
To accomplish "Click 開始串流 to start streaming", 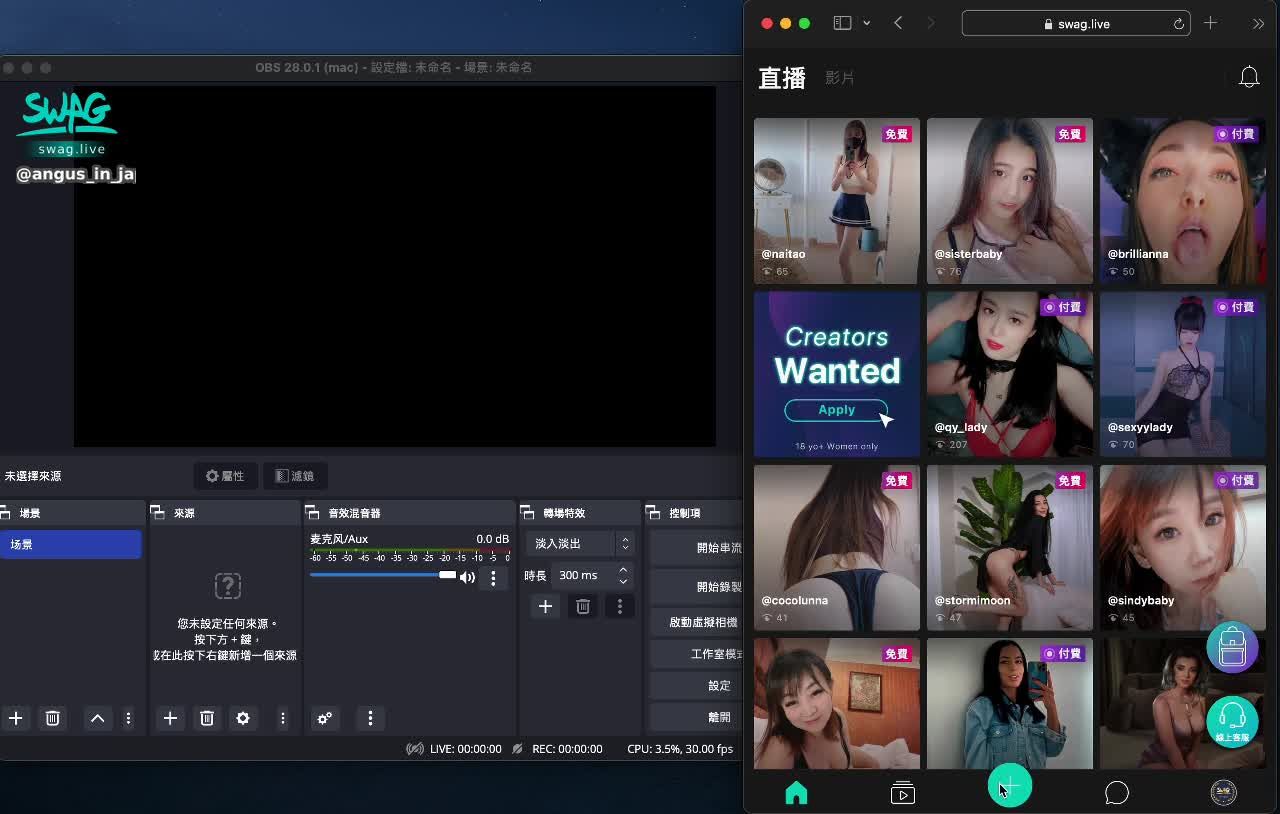I will (696, 548).
